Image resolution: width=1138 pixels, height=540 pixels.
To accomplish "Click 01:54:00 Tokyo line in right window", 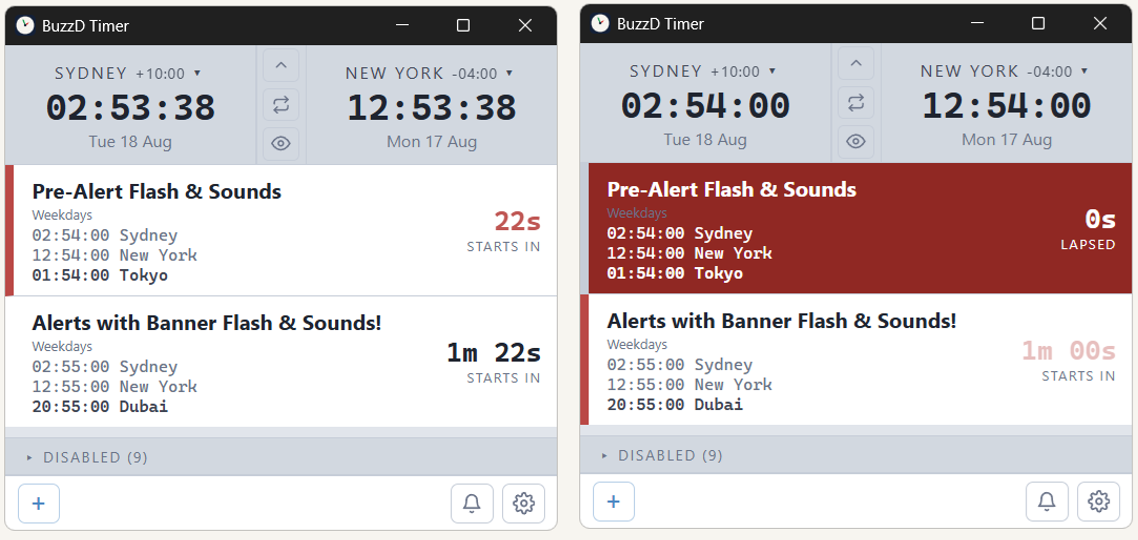I will (x=675, y=273).
